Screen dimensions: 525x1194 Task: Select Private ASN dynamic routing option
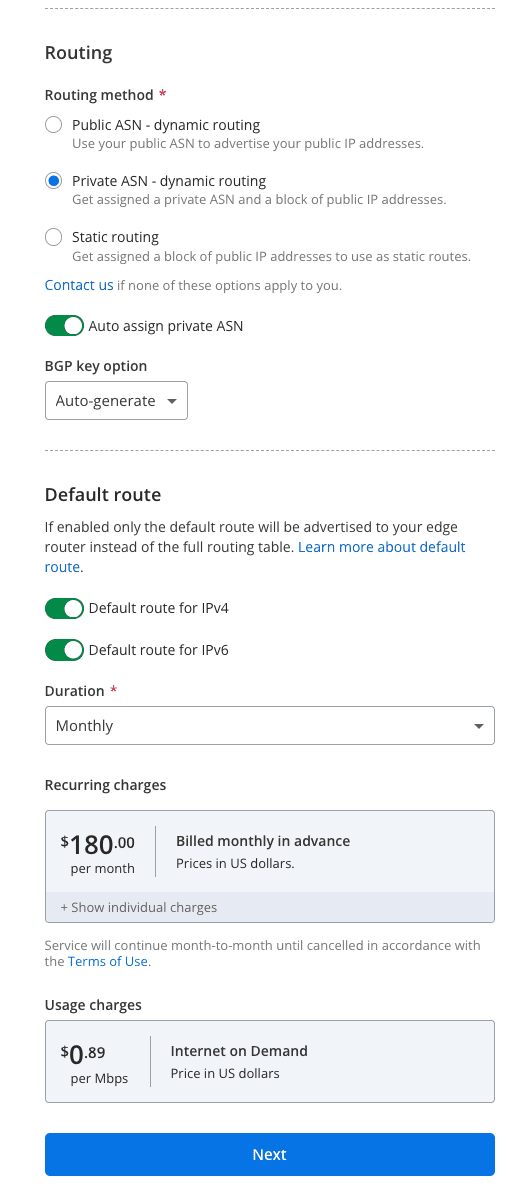[x=53, y=181]
